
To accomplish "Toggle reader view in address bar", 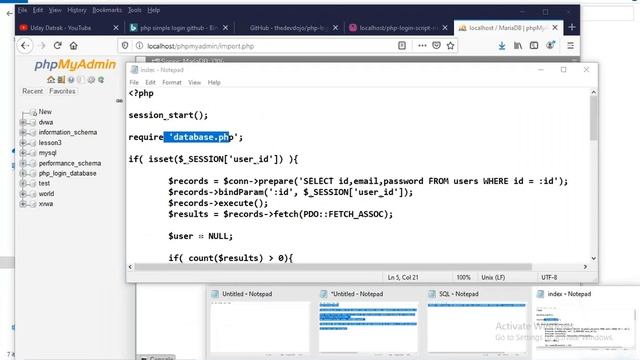I will point(402,46).
